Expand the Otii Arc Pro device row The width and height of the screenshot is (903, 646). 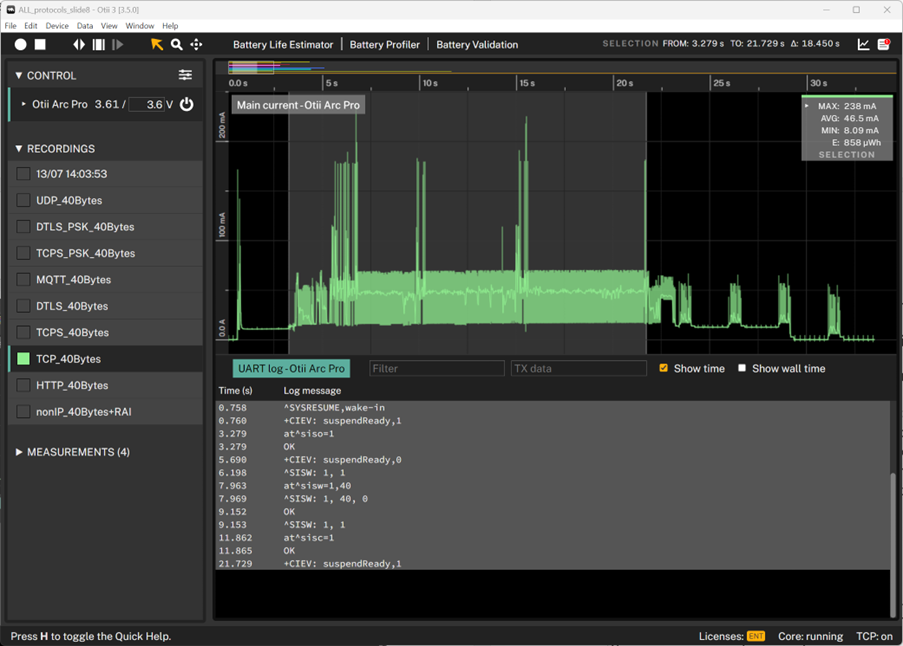24,104
